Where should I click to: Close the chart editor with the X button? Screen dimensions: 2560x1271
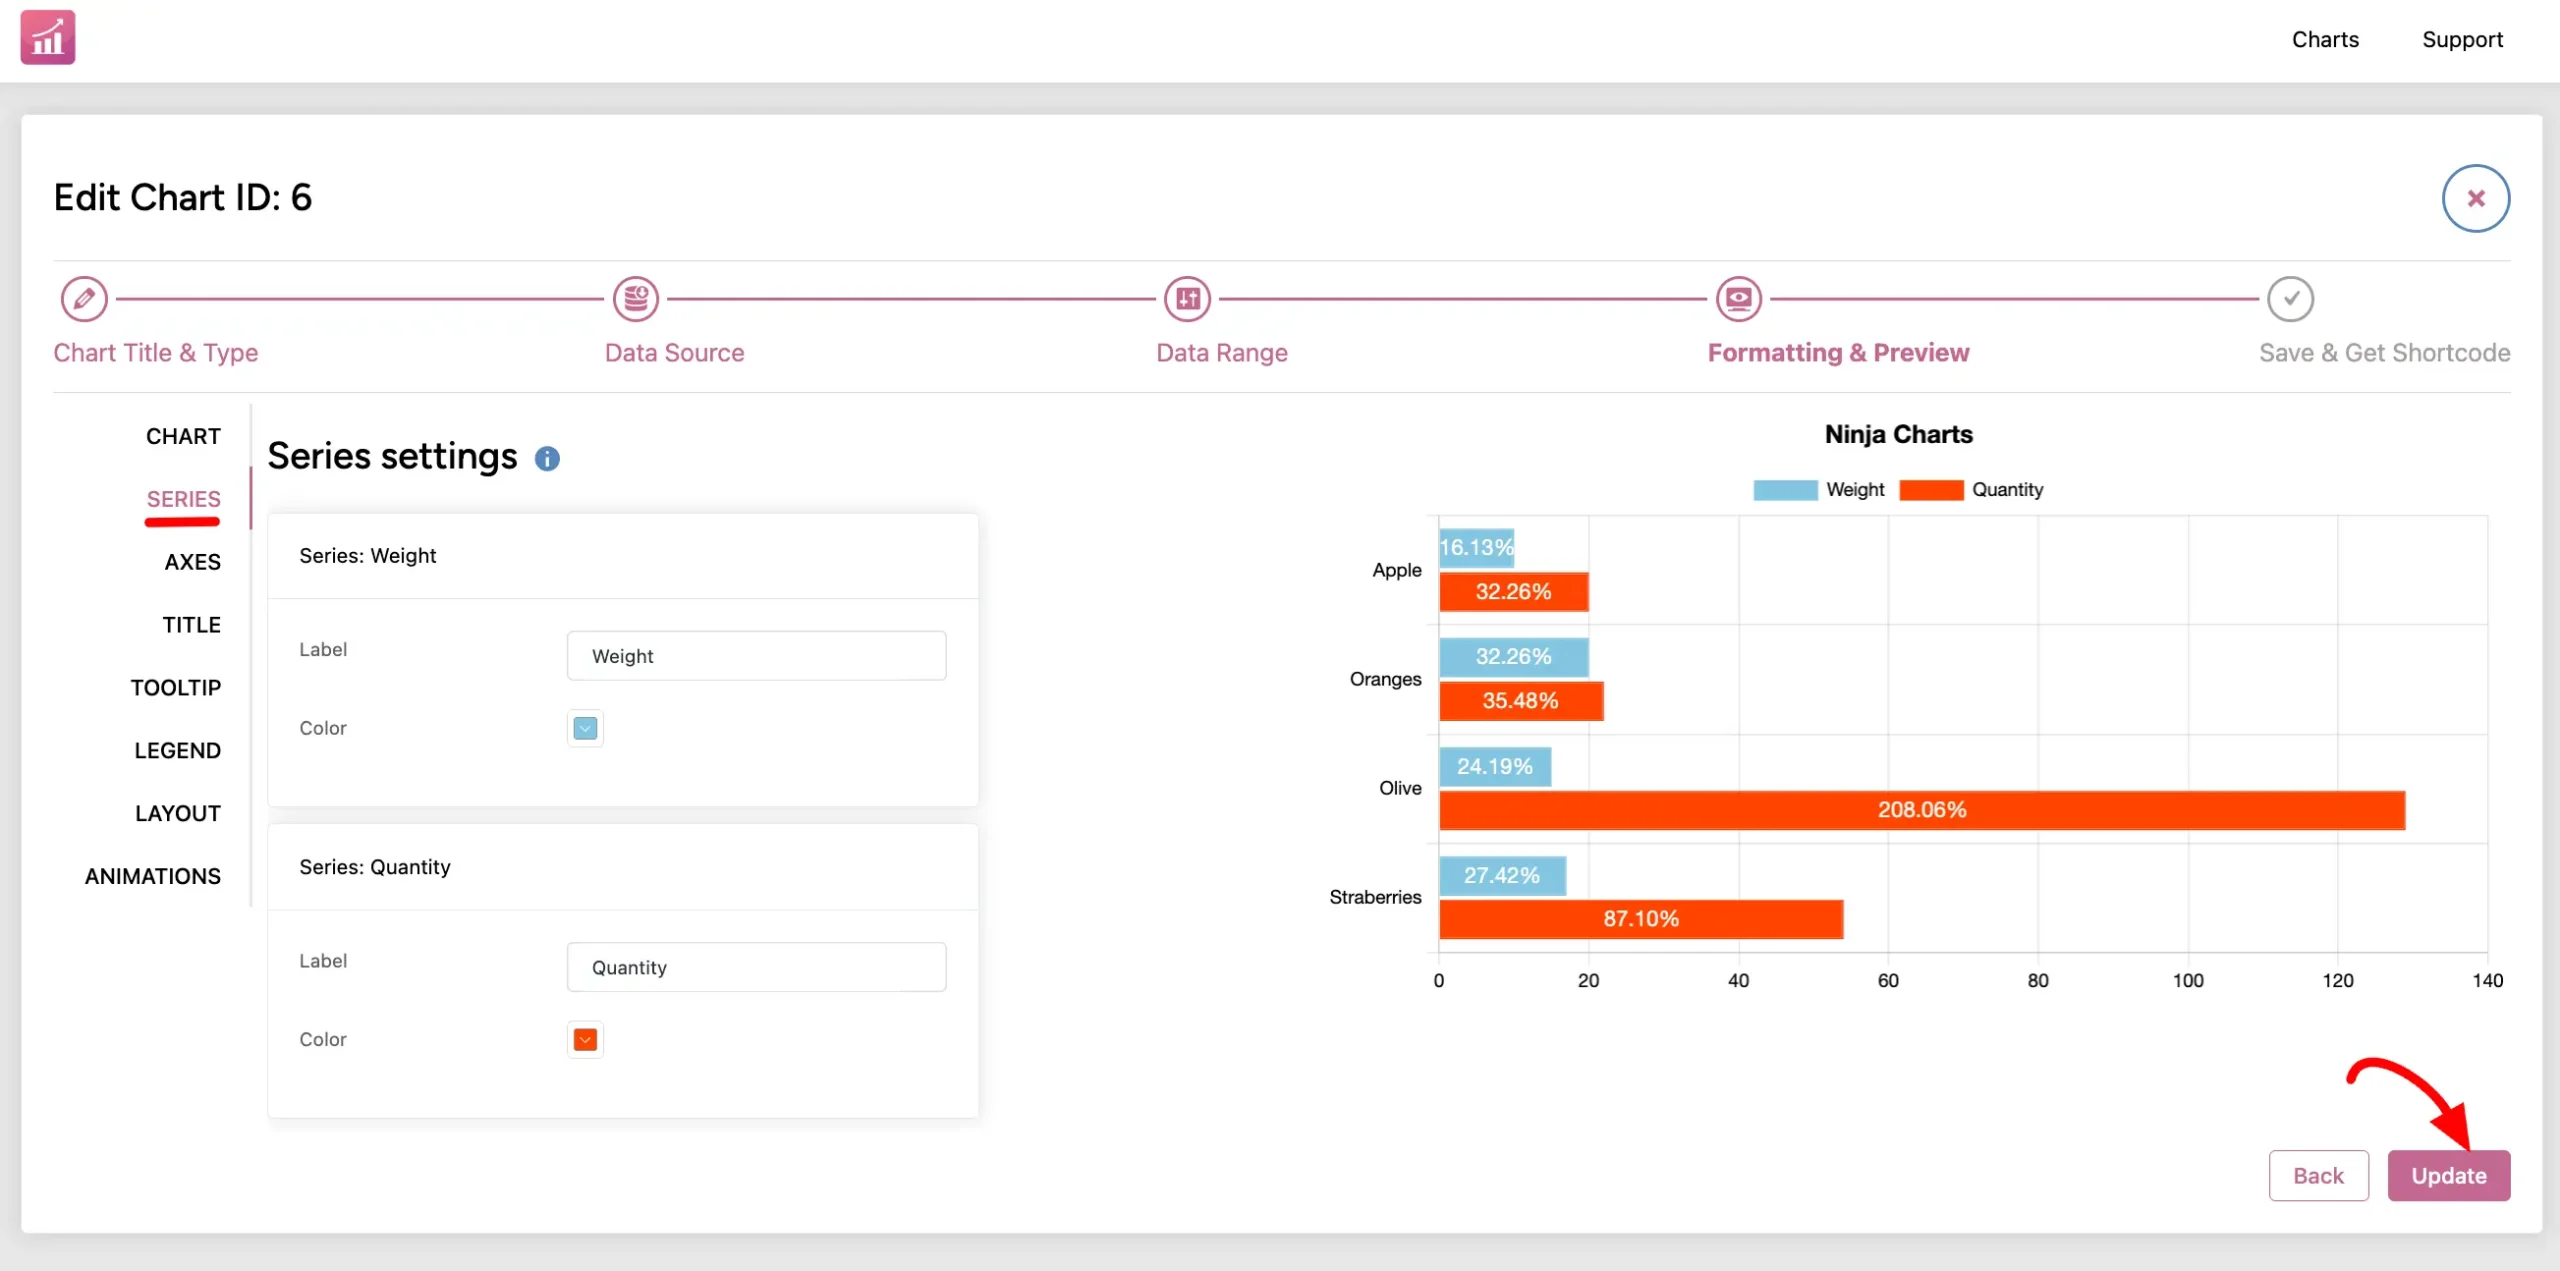pyautogui.click(x=2476, y=198)
